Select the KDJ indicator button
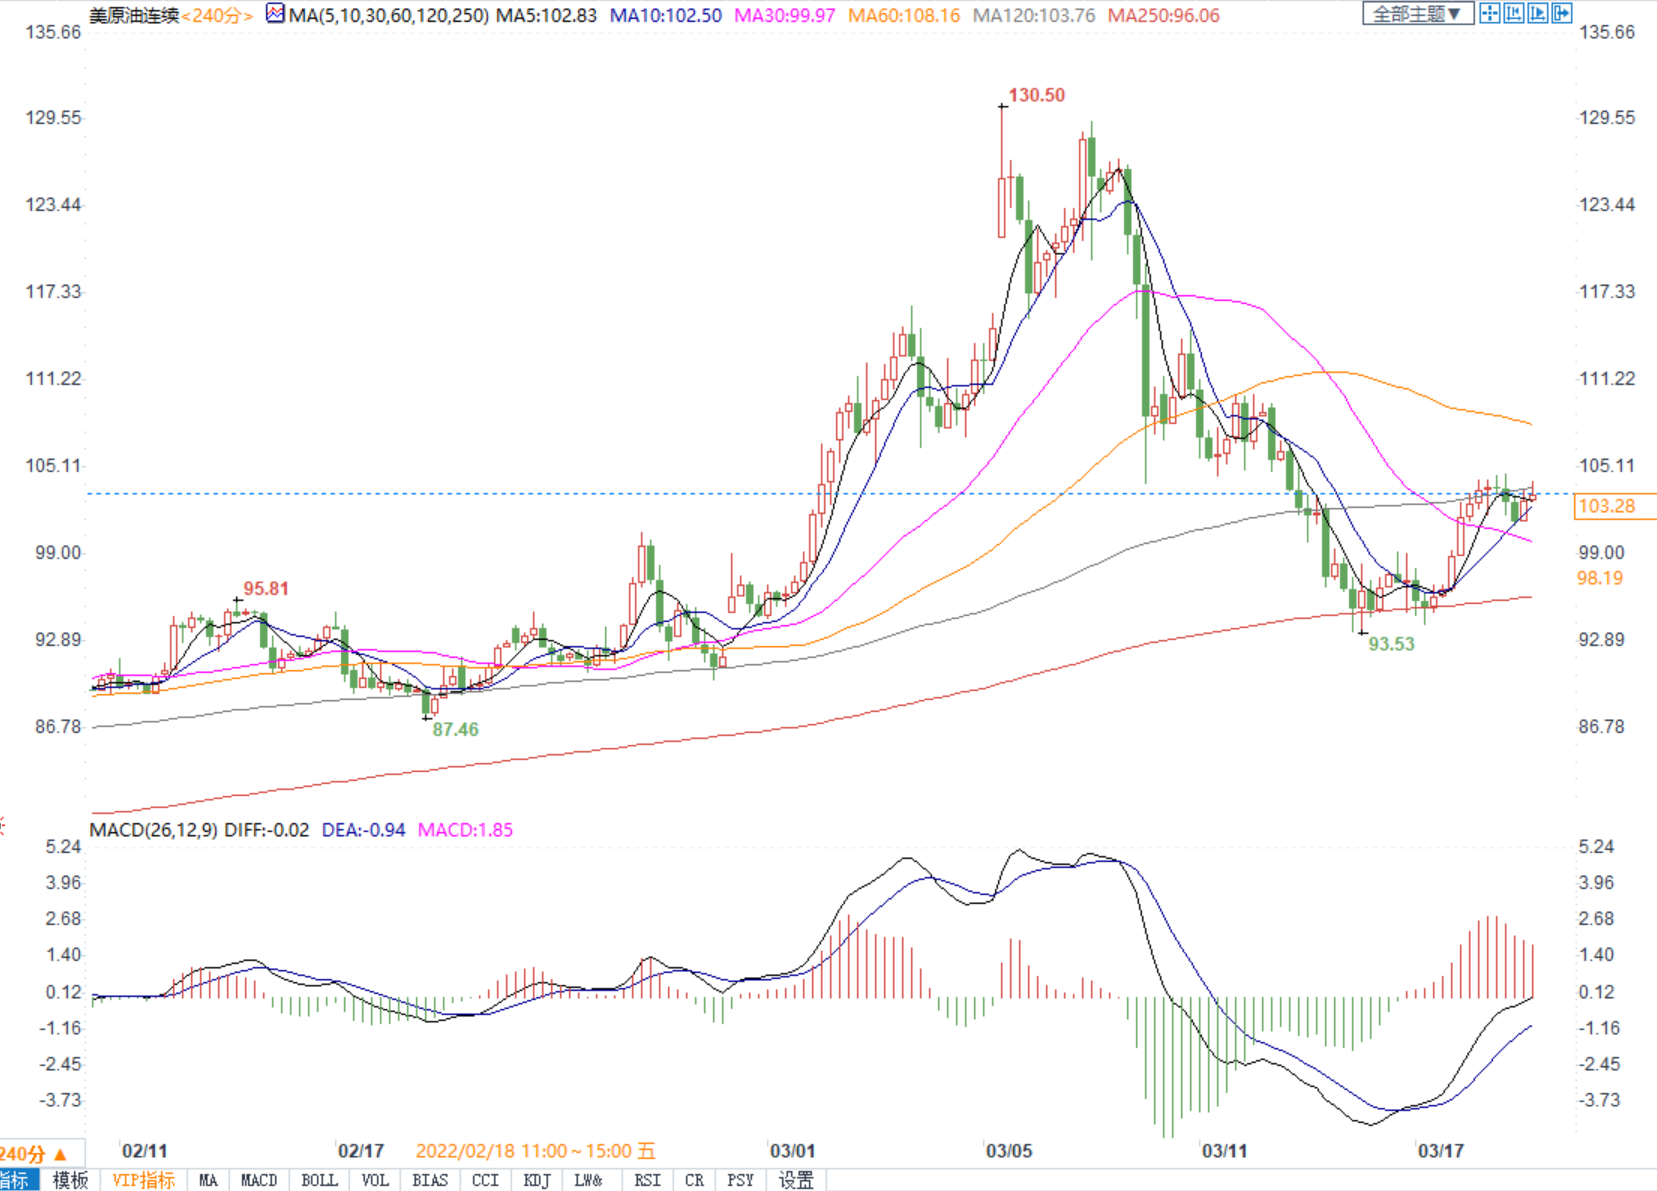This screenshot has height=1191, width=1657. pyautogui.click(x=537, y=1180)
